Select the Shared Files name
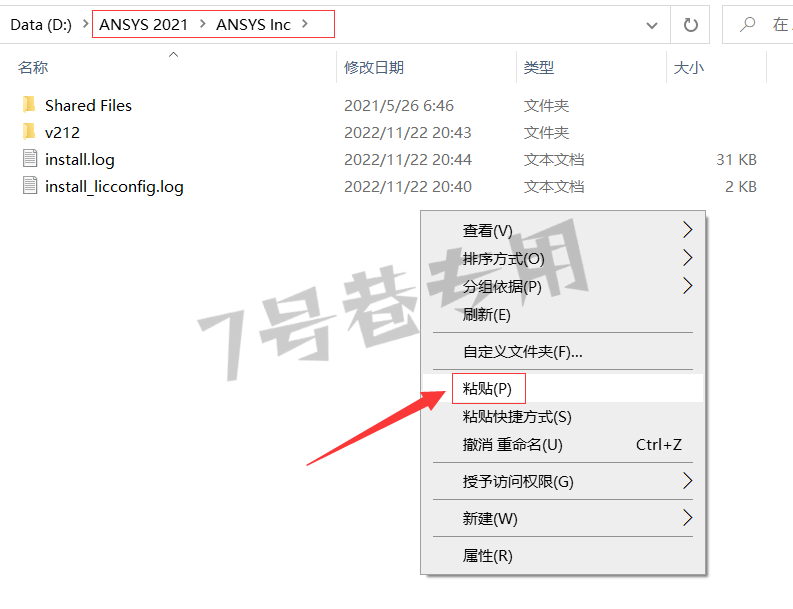Image resolution: width=793 pixels, height=609 pixels. tap(88, 105)
